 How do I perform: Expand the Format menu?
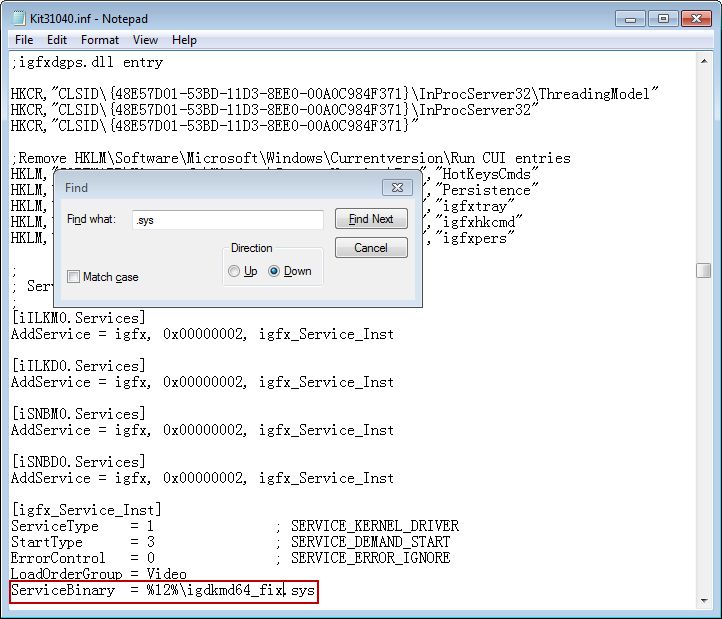(100, 40)
